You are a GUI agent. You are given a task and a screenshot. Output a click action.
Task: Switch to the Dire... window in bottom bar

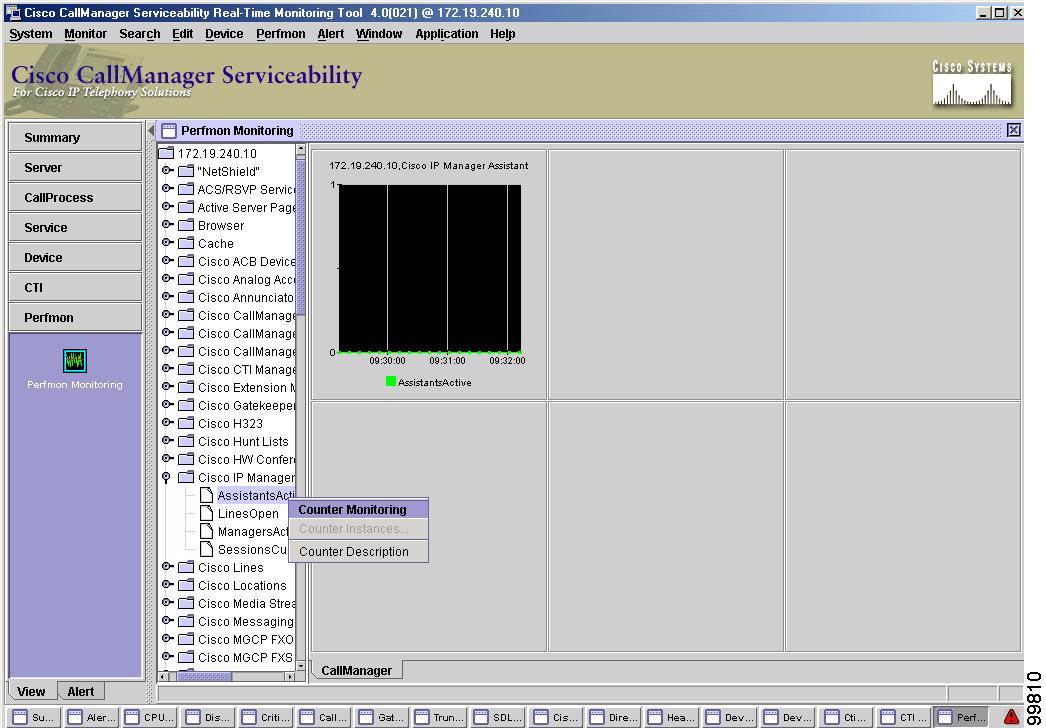(614, 717)
